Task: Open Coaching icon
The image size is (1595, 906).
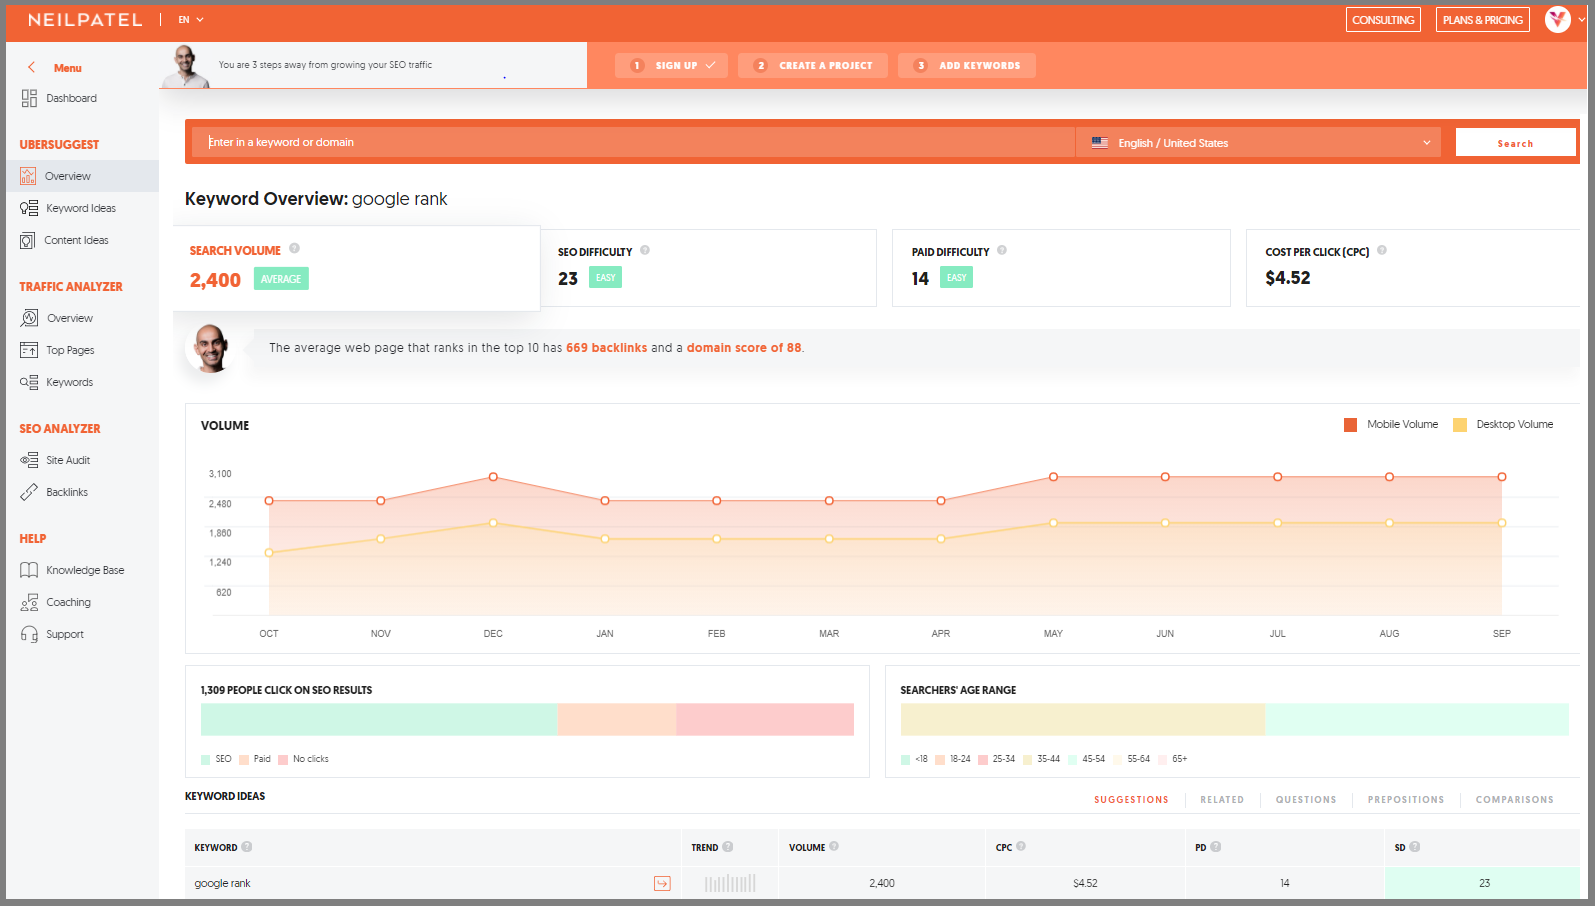Action: (29, 602)
